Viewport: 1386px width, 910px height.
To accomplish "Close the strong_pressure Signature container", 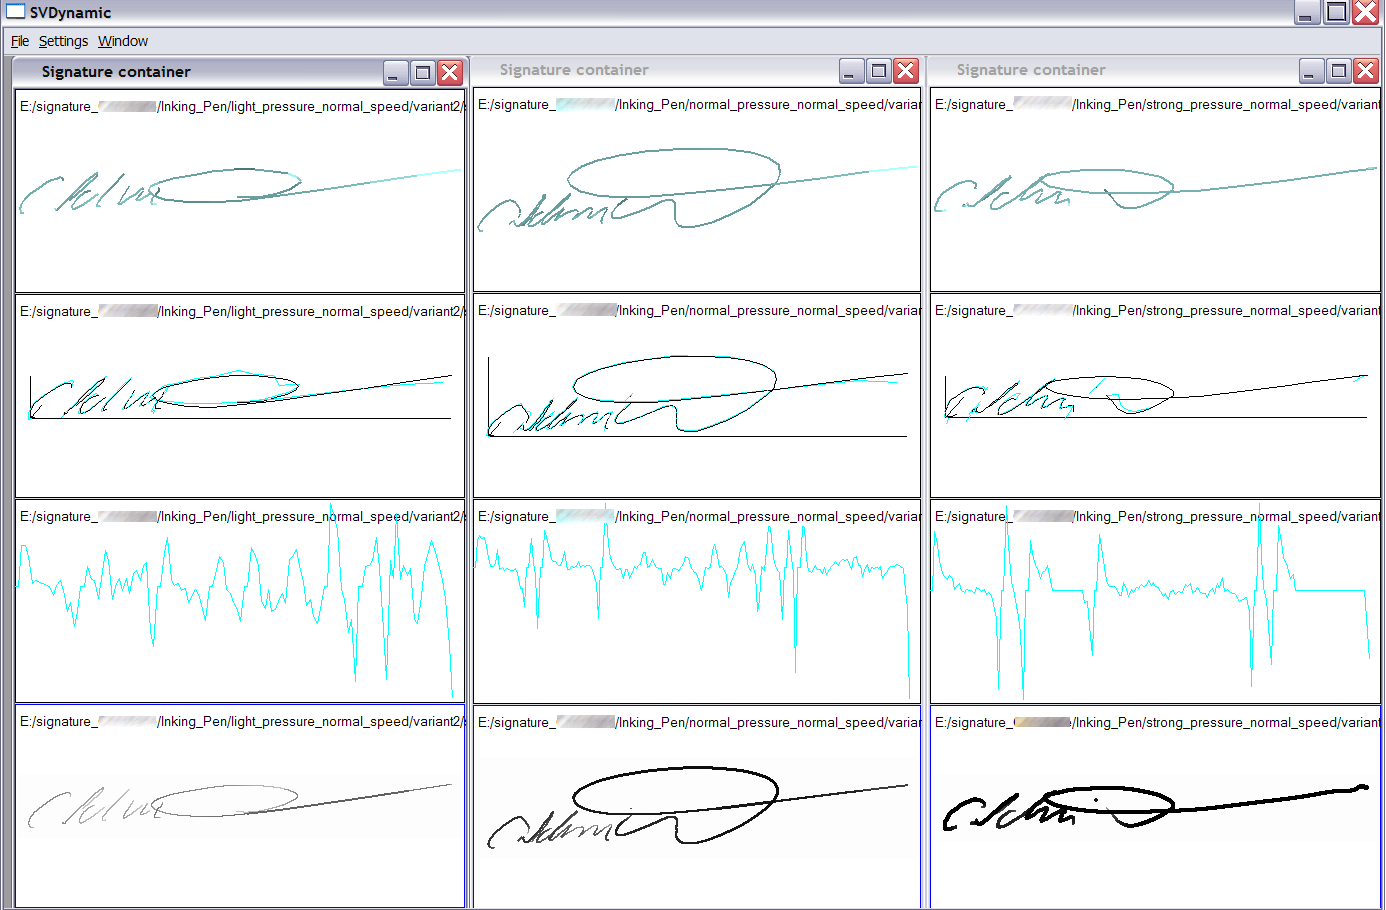I will [1366, 70].
